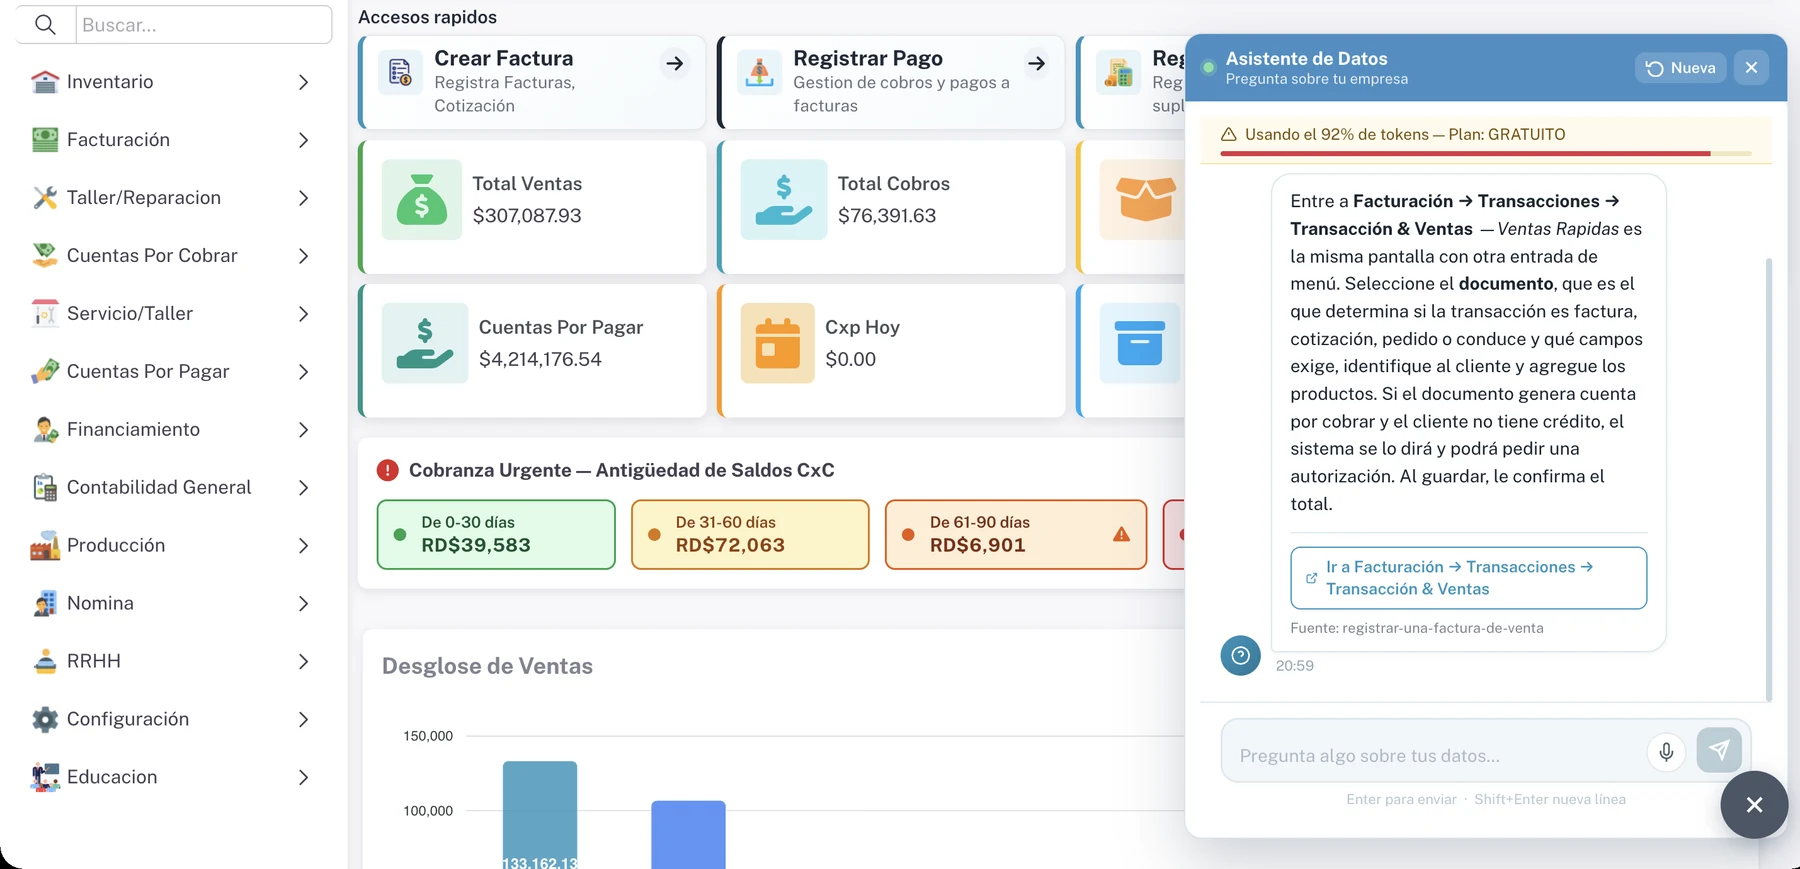The height and width of the screenshot is (869, 1800).
Task: Click the Total Ventas money bag icon
Action: [x=422, y=199]
